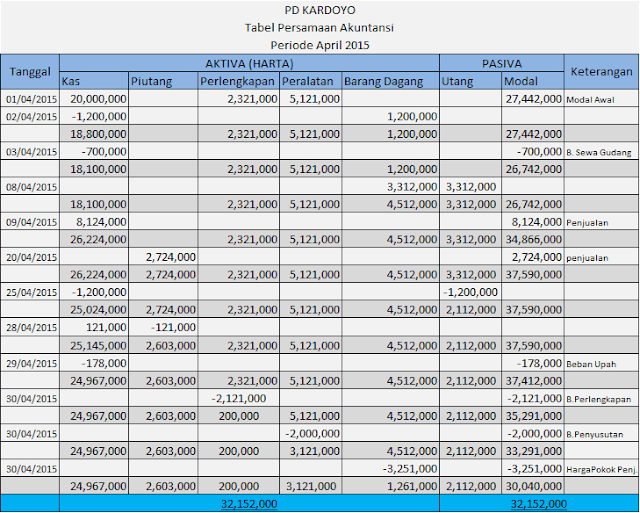Click the Modal column header
This screenshot has width=640, height=513.
[x=533, y=81]
